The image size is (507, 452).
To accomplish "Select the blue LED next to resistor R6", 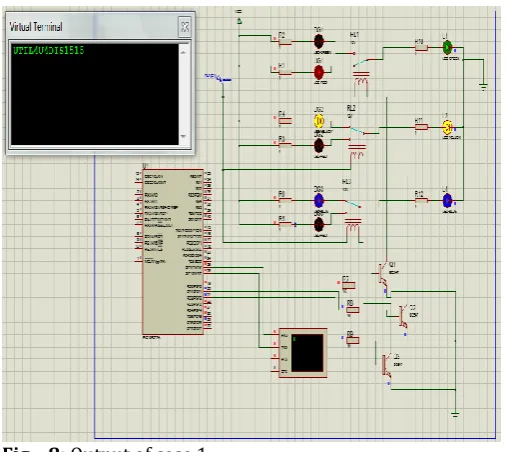I will pyautogui.click(x=319, y=200).
